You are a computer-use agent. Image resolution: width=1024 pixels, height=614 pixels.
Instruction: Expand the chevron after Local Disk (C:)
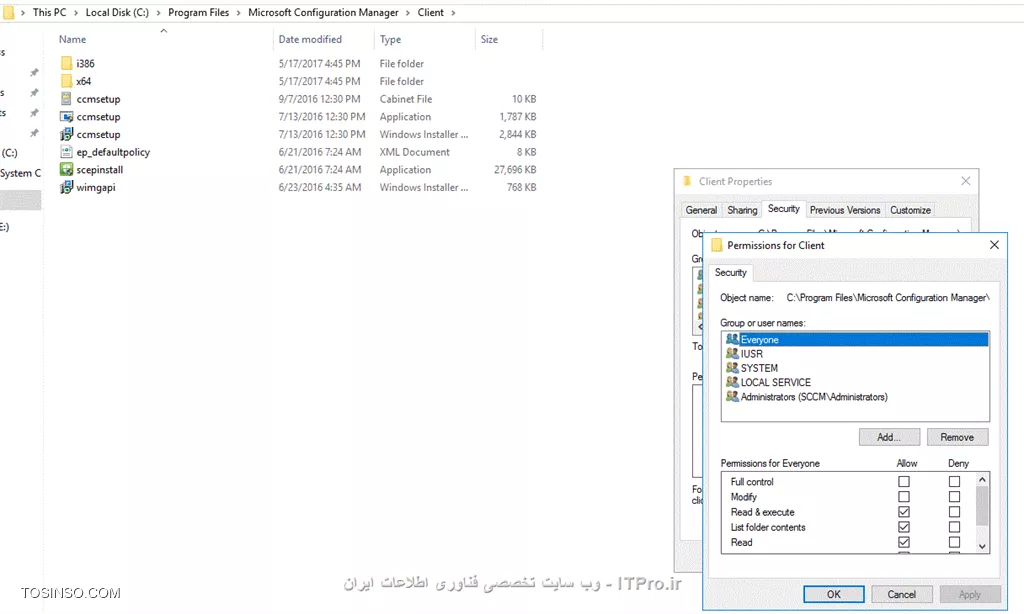[158, 12]
